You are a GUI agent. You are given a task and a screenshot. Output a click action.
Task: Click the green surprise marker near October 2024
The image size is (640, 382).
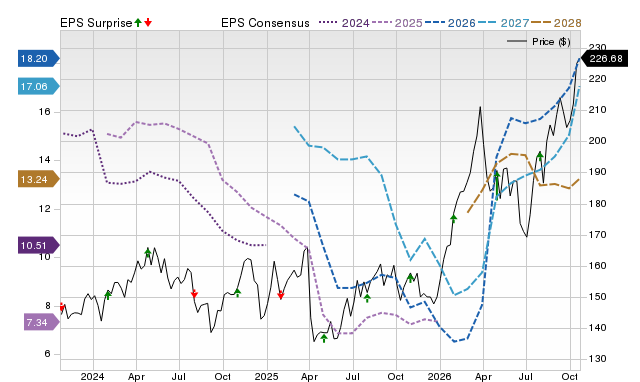[x=238, y=293]
